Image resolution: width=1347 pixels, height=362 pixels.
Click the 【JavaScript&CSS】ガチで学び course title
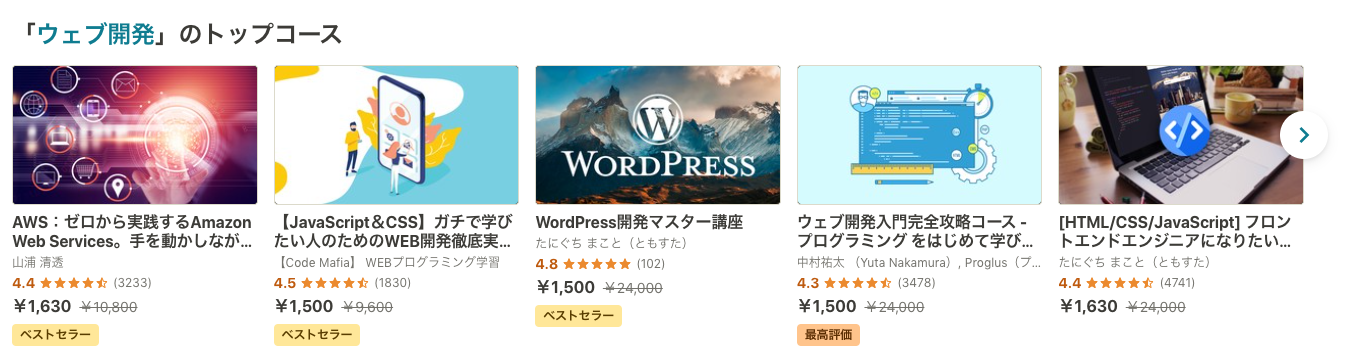tap(393, 232)
